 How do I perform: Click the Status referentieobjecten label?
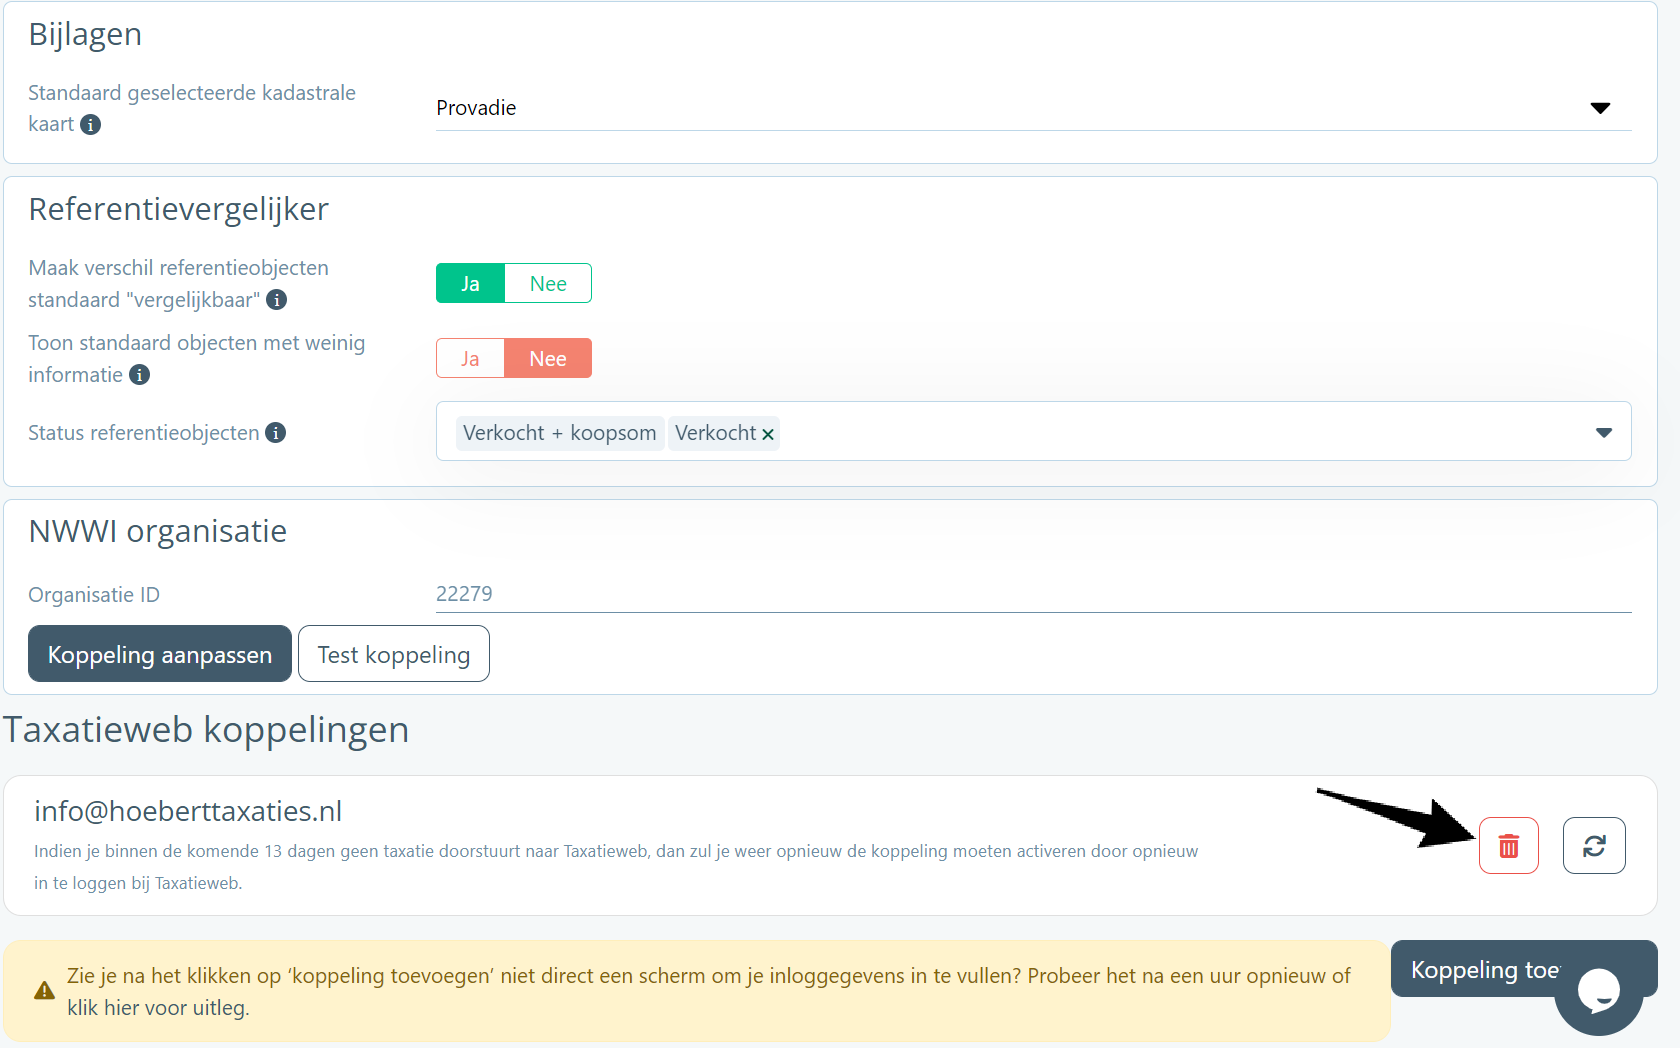144,433
